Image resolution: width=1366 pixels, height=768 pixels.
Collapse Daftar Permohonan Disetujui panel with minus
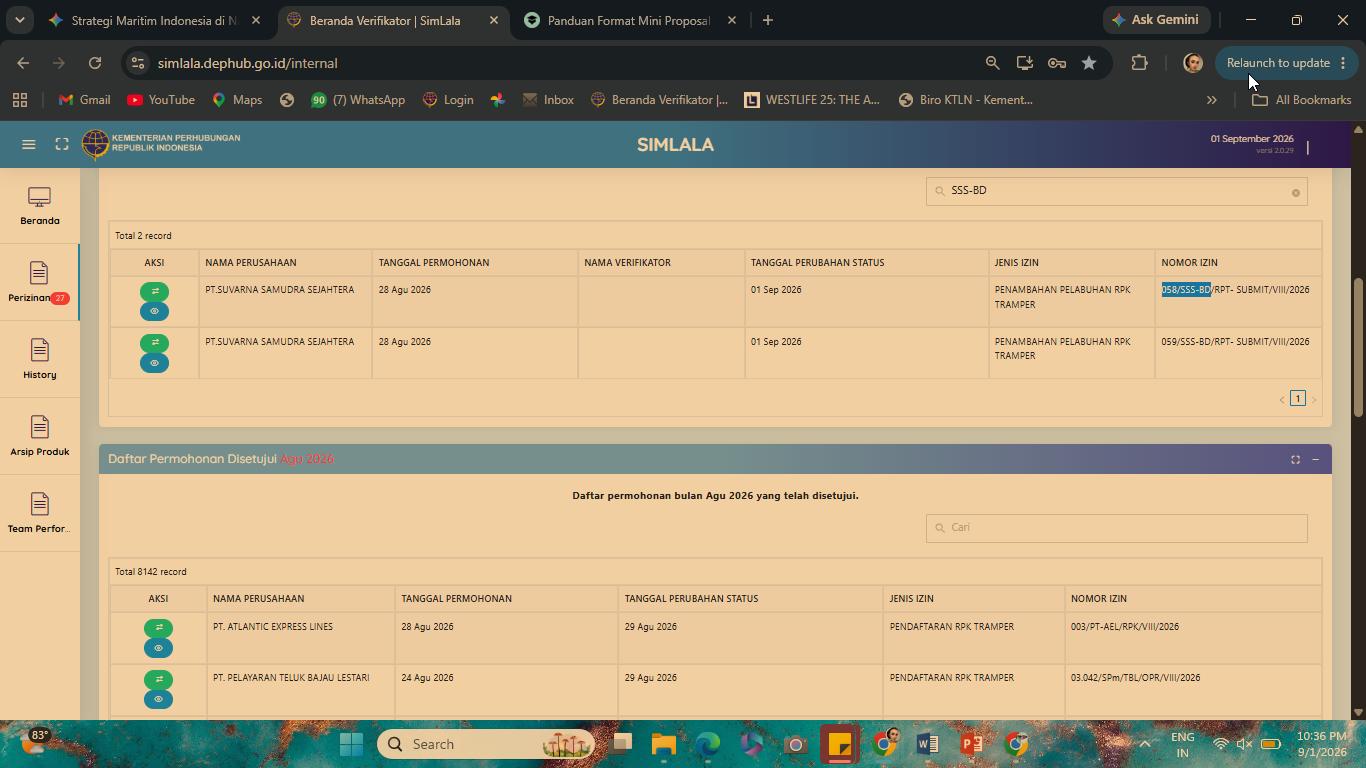[1315, 460]
